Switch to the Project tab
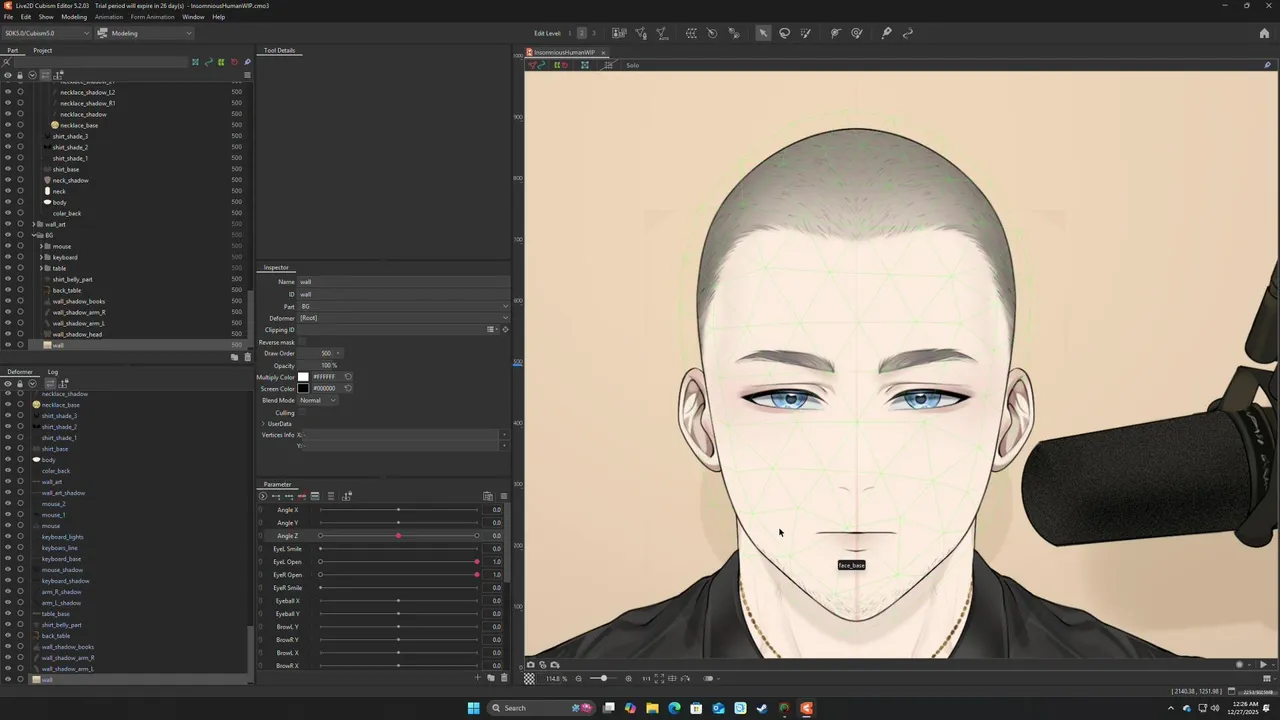1280x720 pixels. click(42, 50)
